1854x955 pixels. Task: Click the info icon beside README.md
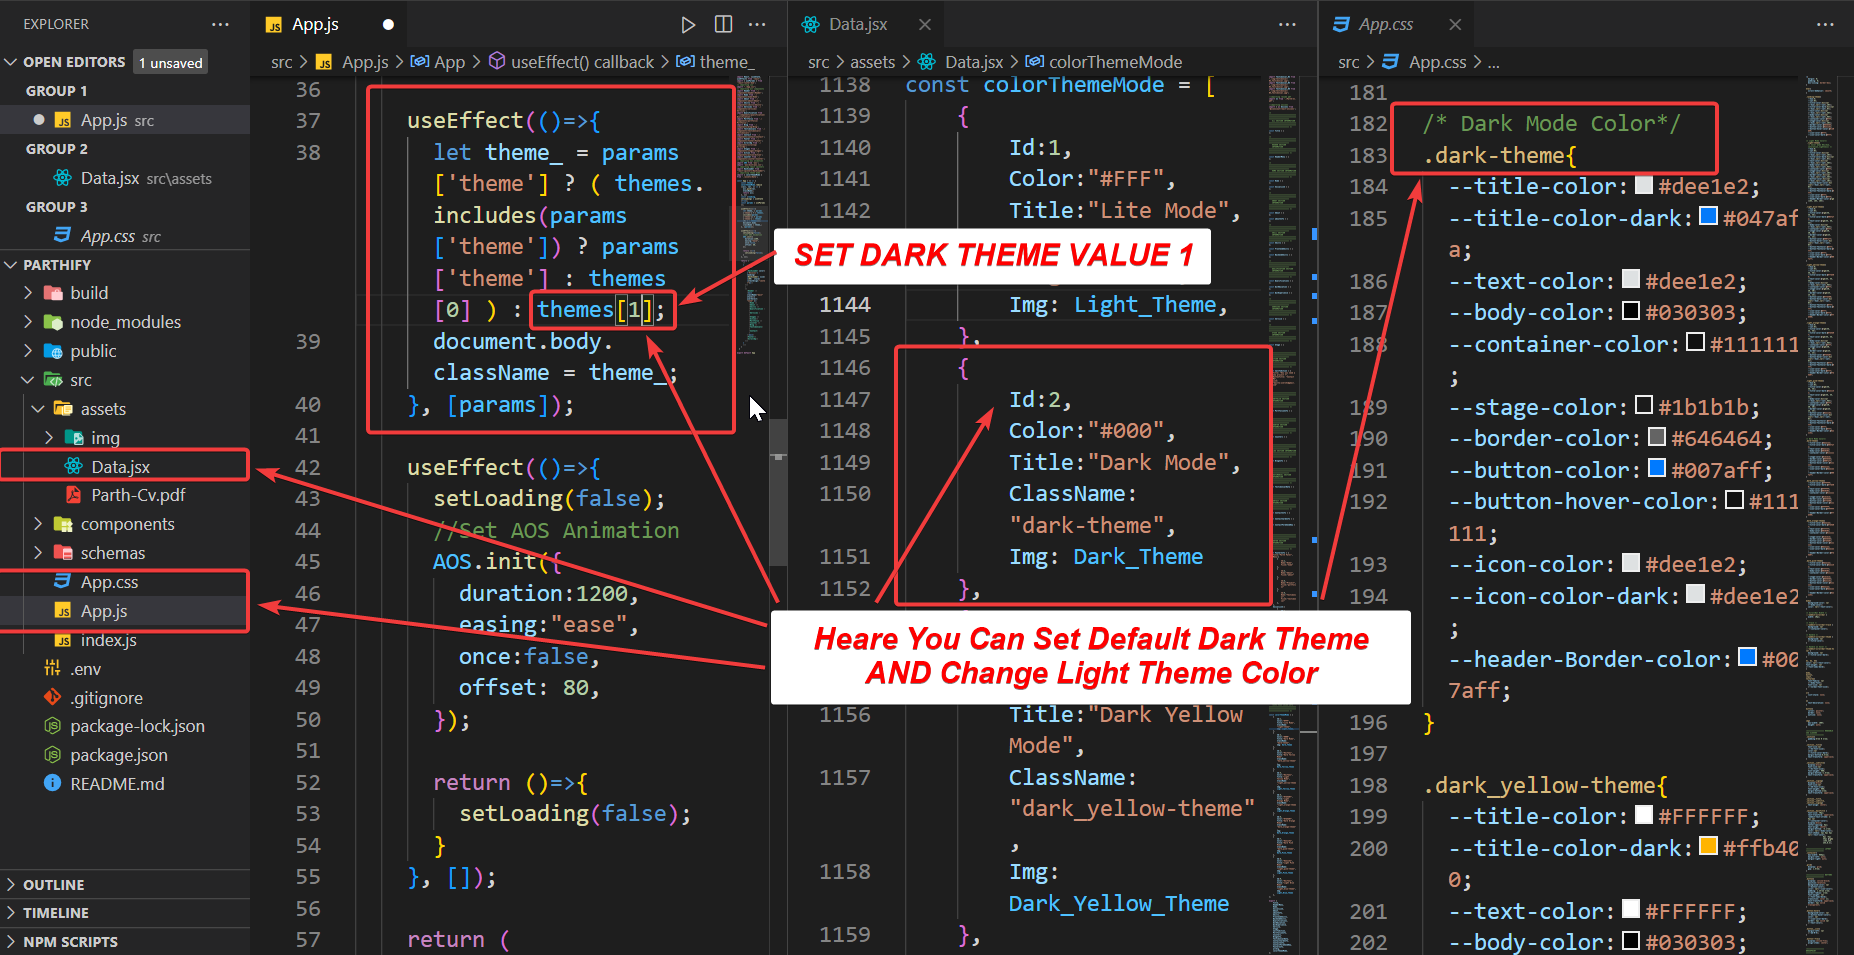52,783
